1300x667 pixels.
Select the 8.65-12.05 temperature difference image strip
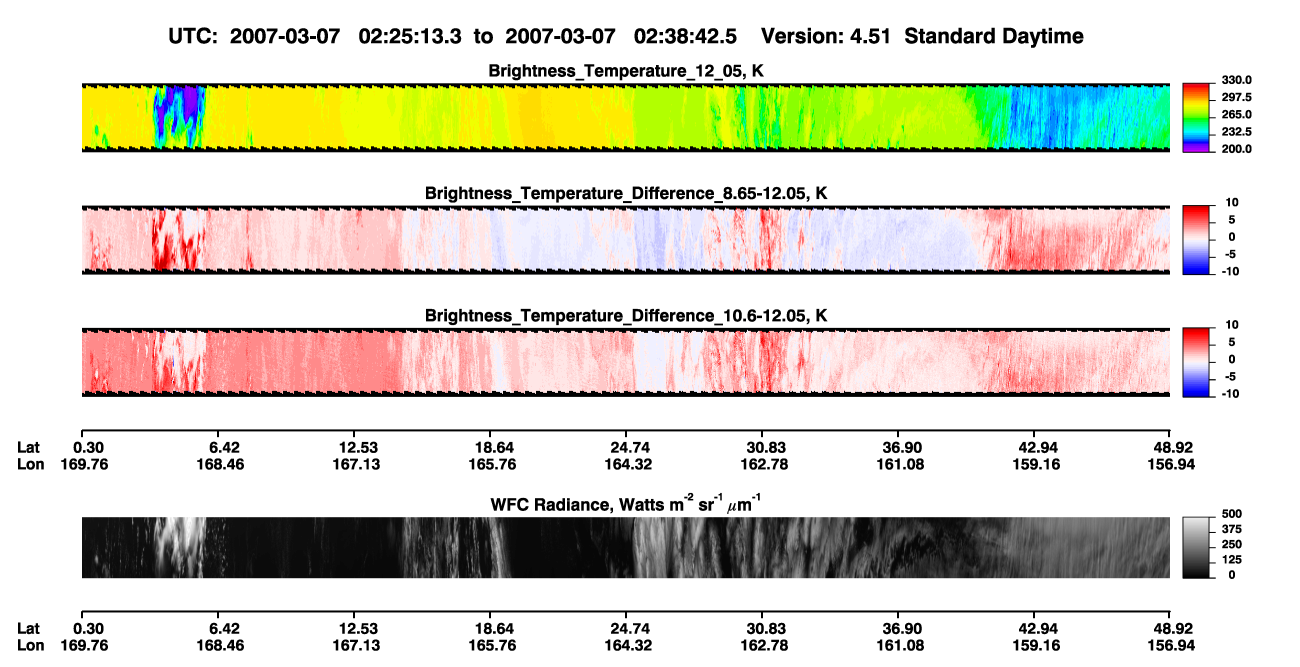tap(625, 239)
